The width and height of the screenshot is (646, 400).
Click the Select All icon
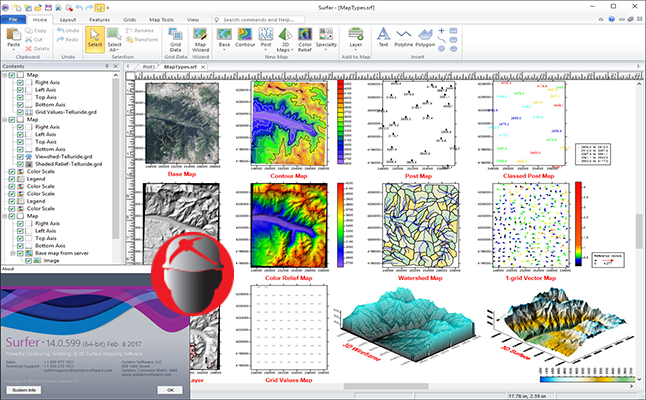tap(114, 34)
